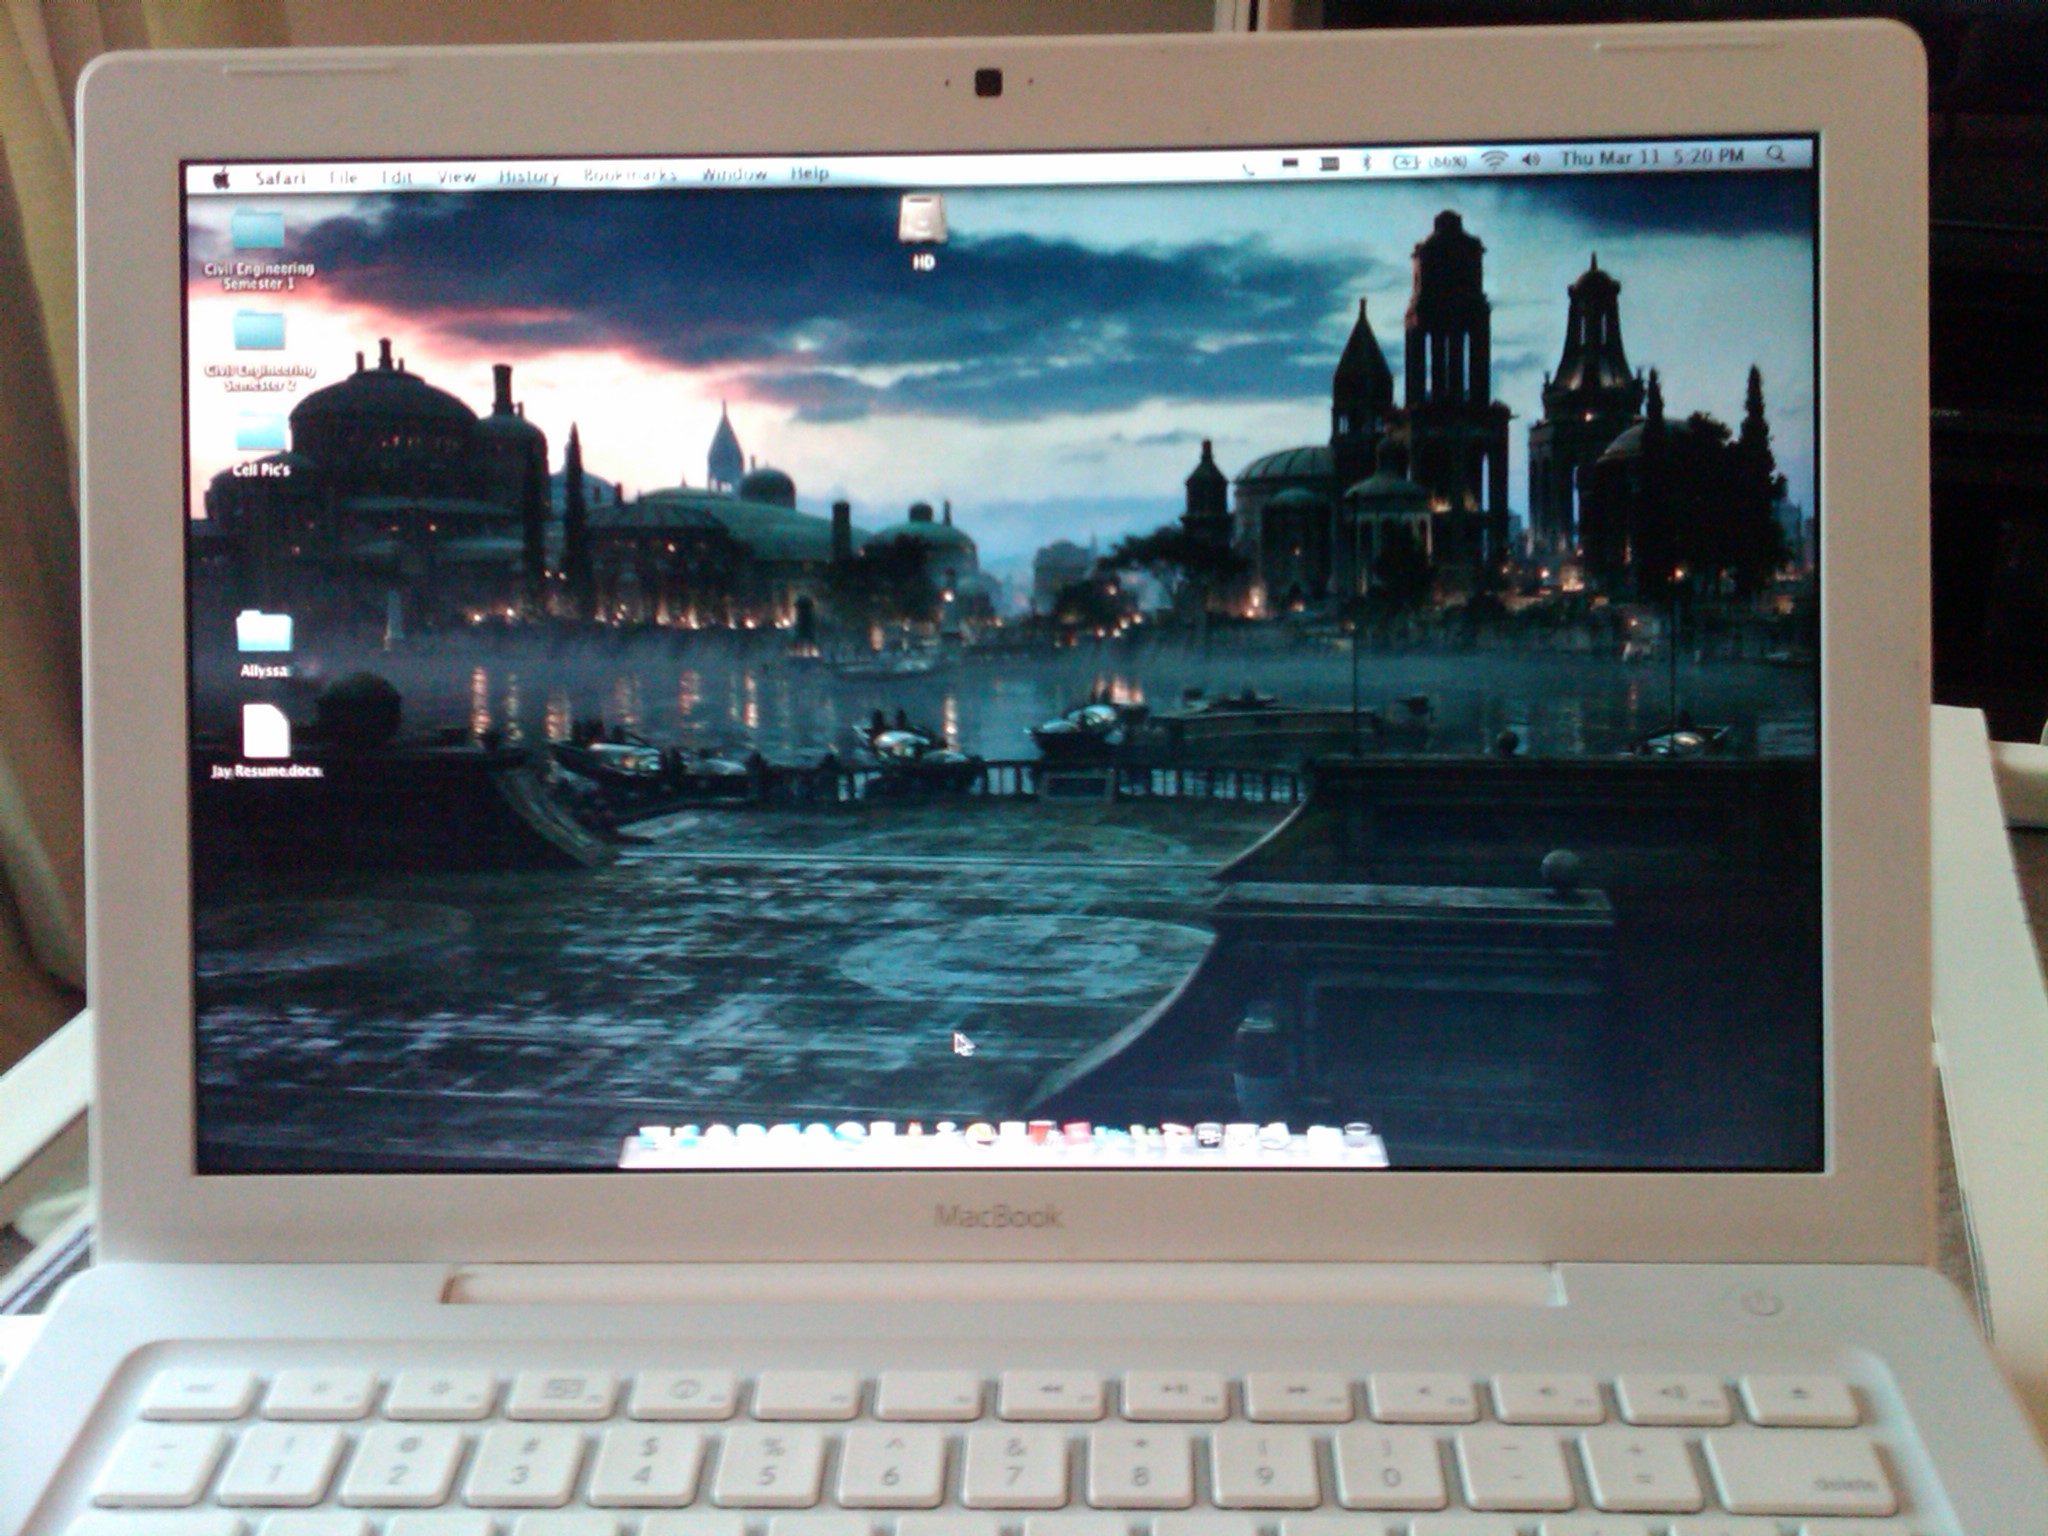Select the Allyssa folder
This screenshot has height=1536, width=2048.
click(264, 643)
